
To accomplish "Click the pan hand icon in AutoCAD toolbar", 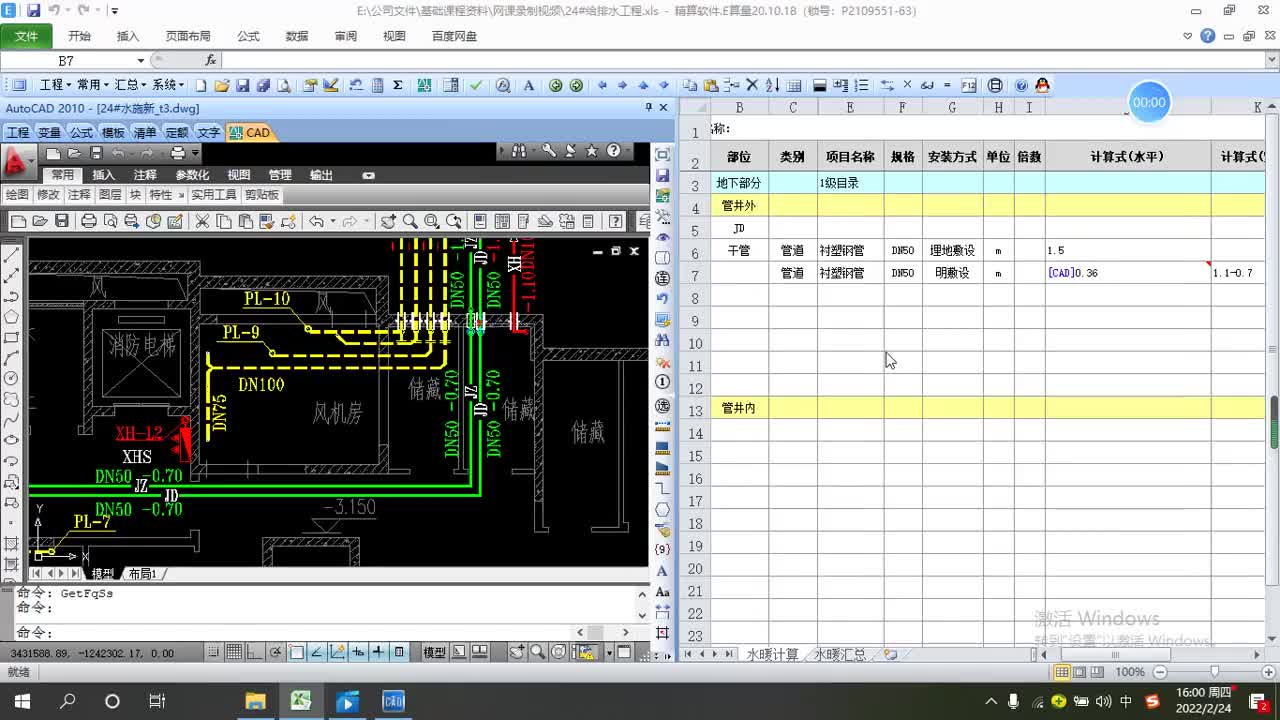I will pyautogui.click(x=388, y=221).
